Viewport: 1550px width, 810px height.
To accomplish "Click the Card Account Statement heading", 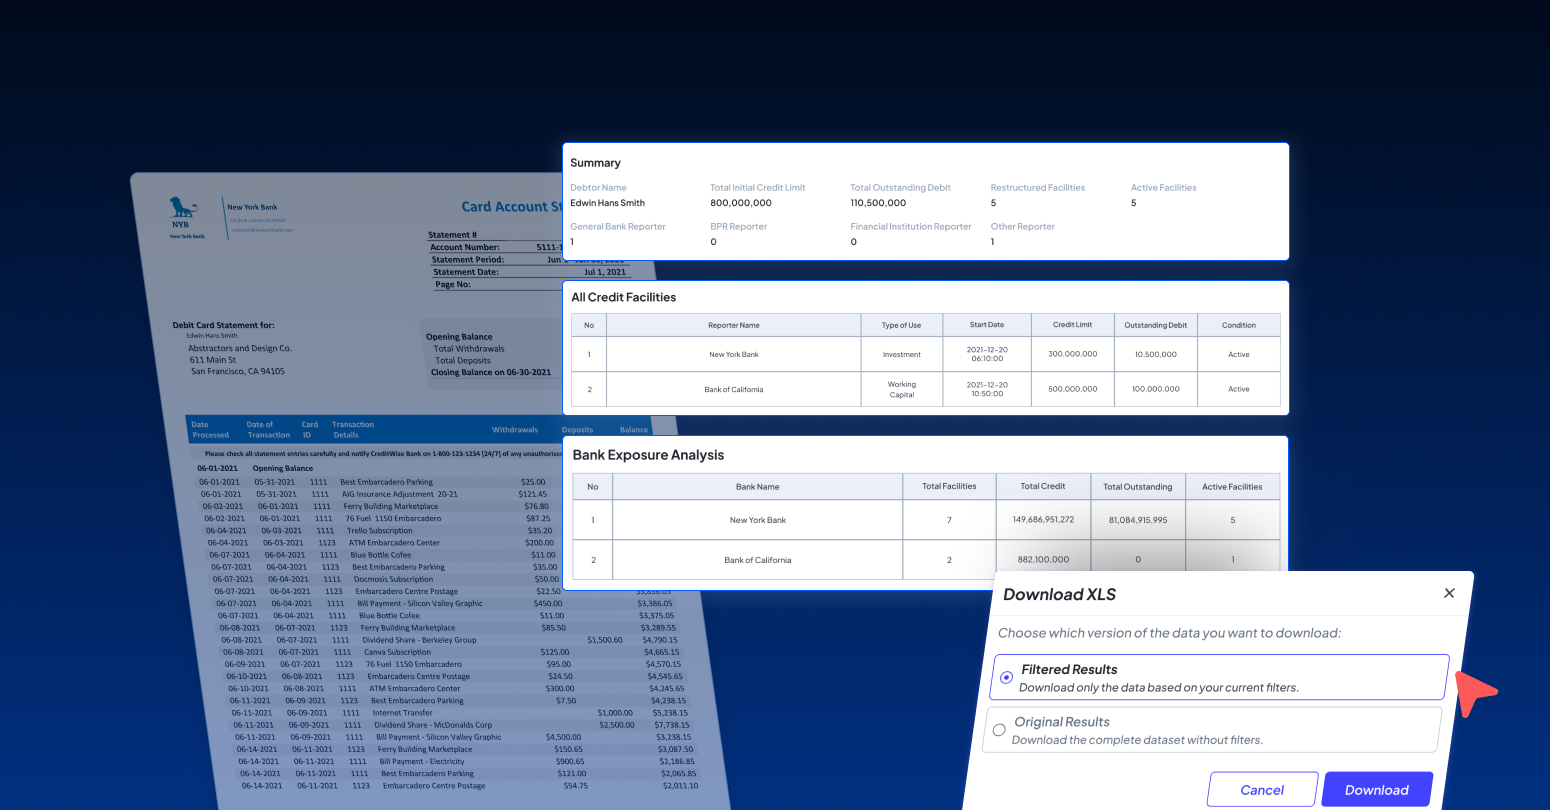I will coord(510,206).
